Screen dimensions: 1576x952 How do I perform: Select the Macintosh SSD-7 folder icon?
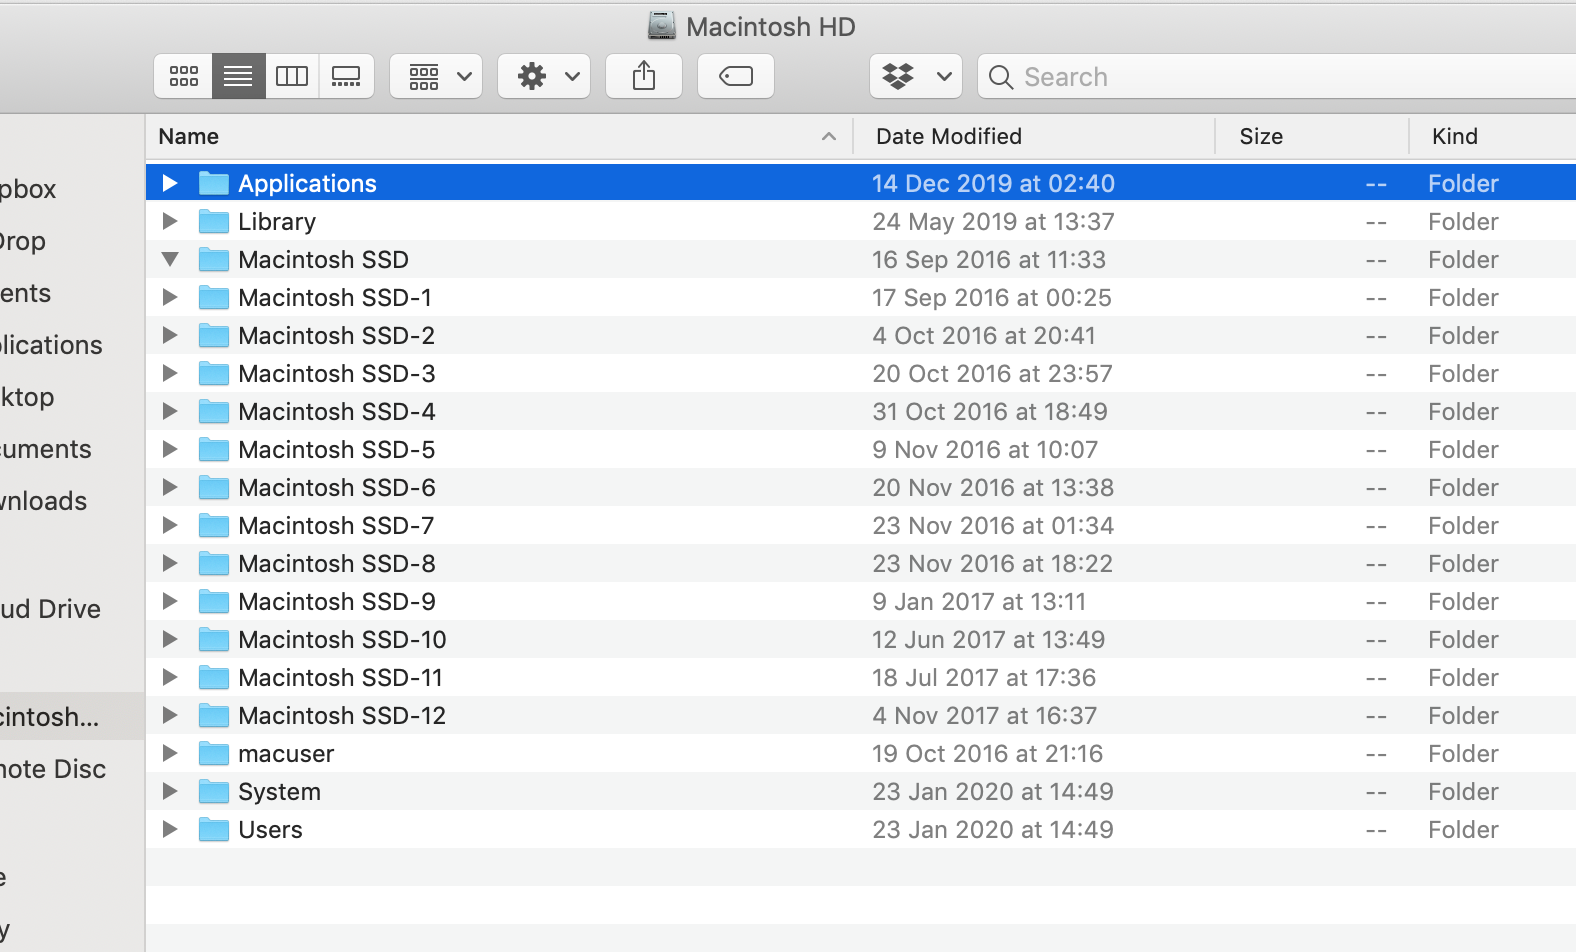pos(213,525)
